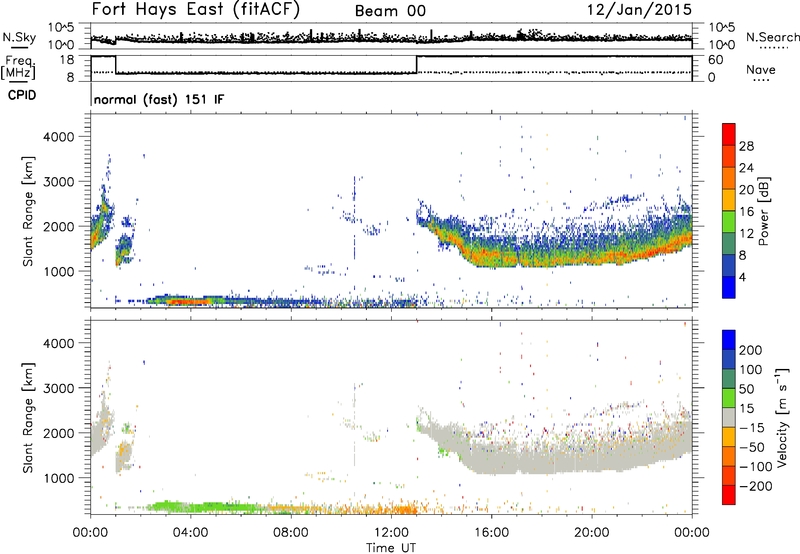Screen dimensions: 800x554
Task: Click the "-200" value on the velocity scale
Action: coord(756,486)
